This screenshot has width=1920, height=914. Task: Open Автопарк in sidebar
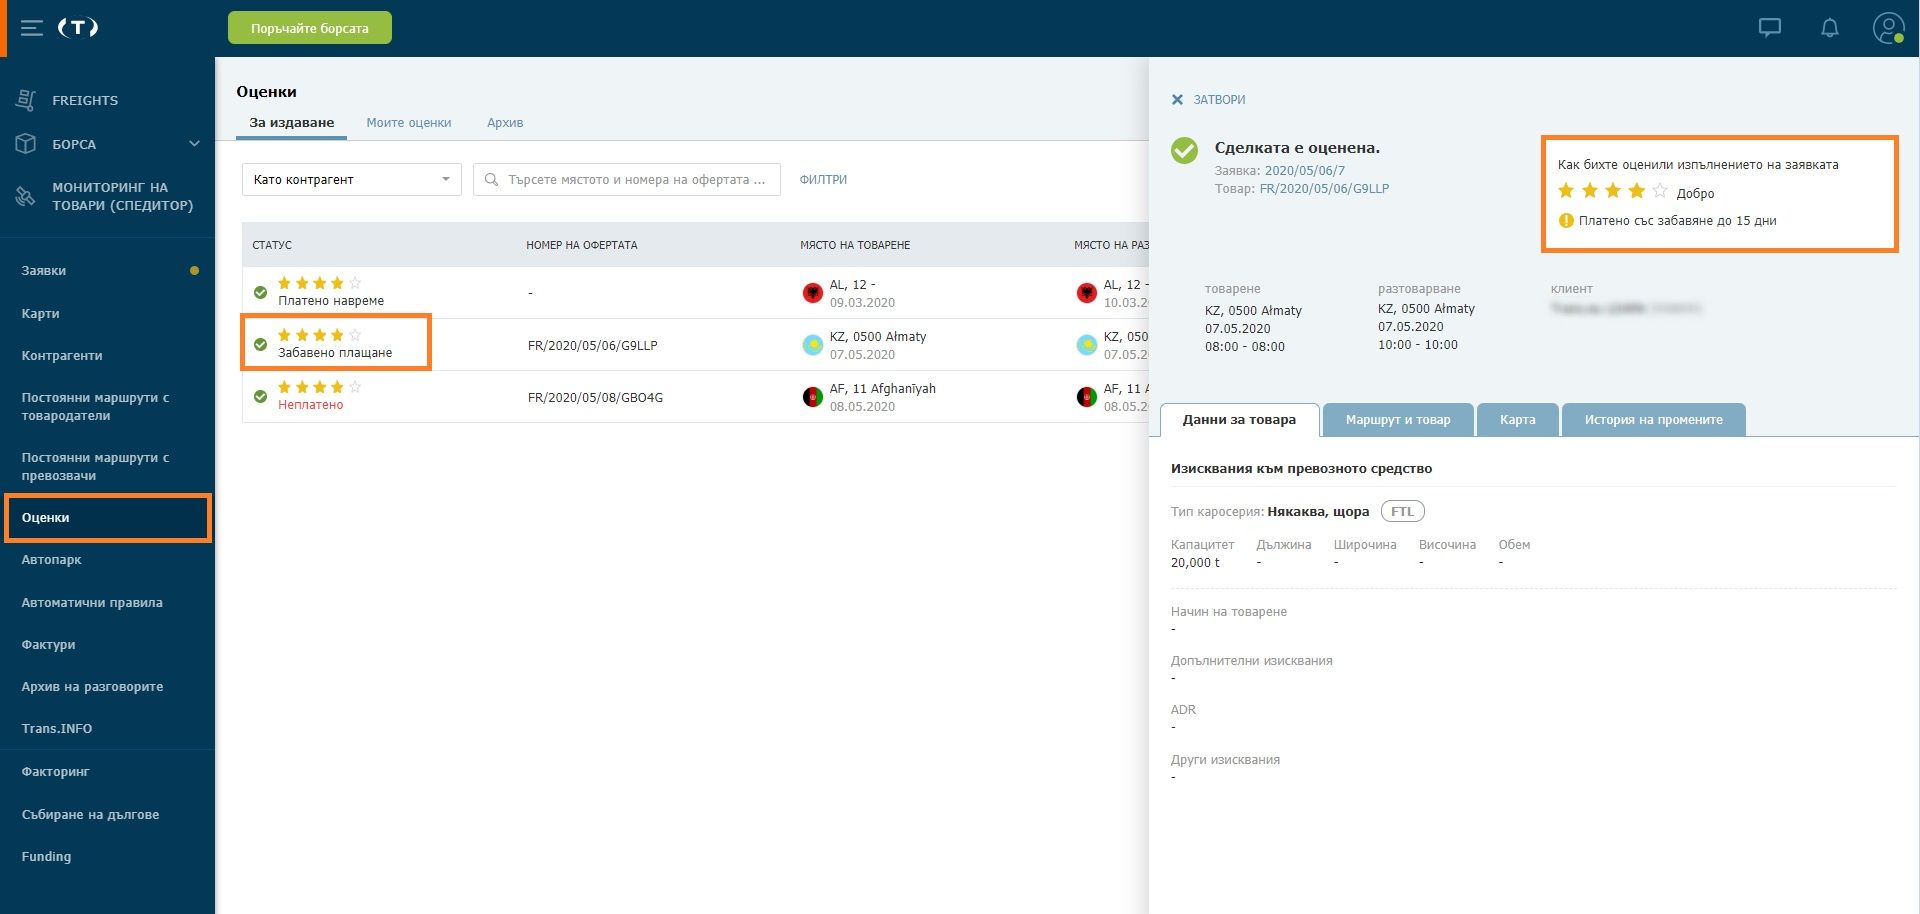pos(52,560)
